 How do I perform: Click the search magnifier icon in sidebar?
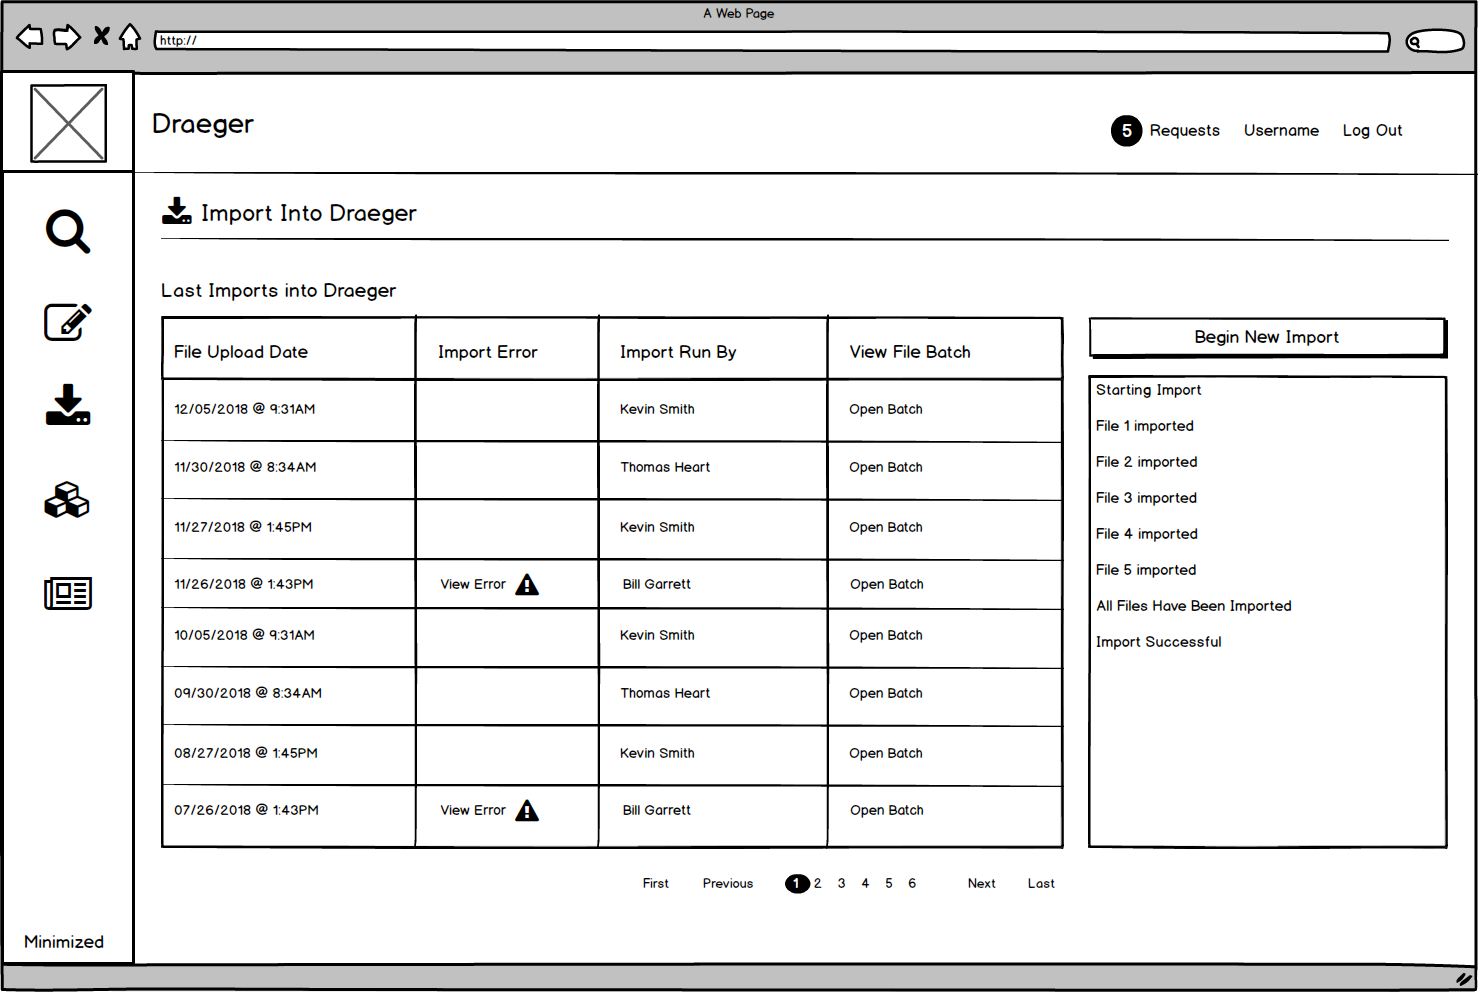coord(68,232)
